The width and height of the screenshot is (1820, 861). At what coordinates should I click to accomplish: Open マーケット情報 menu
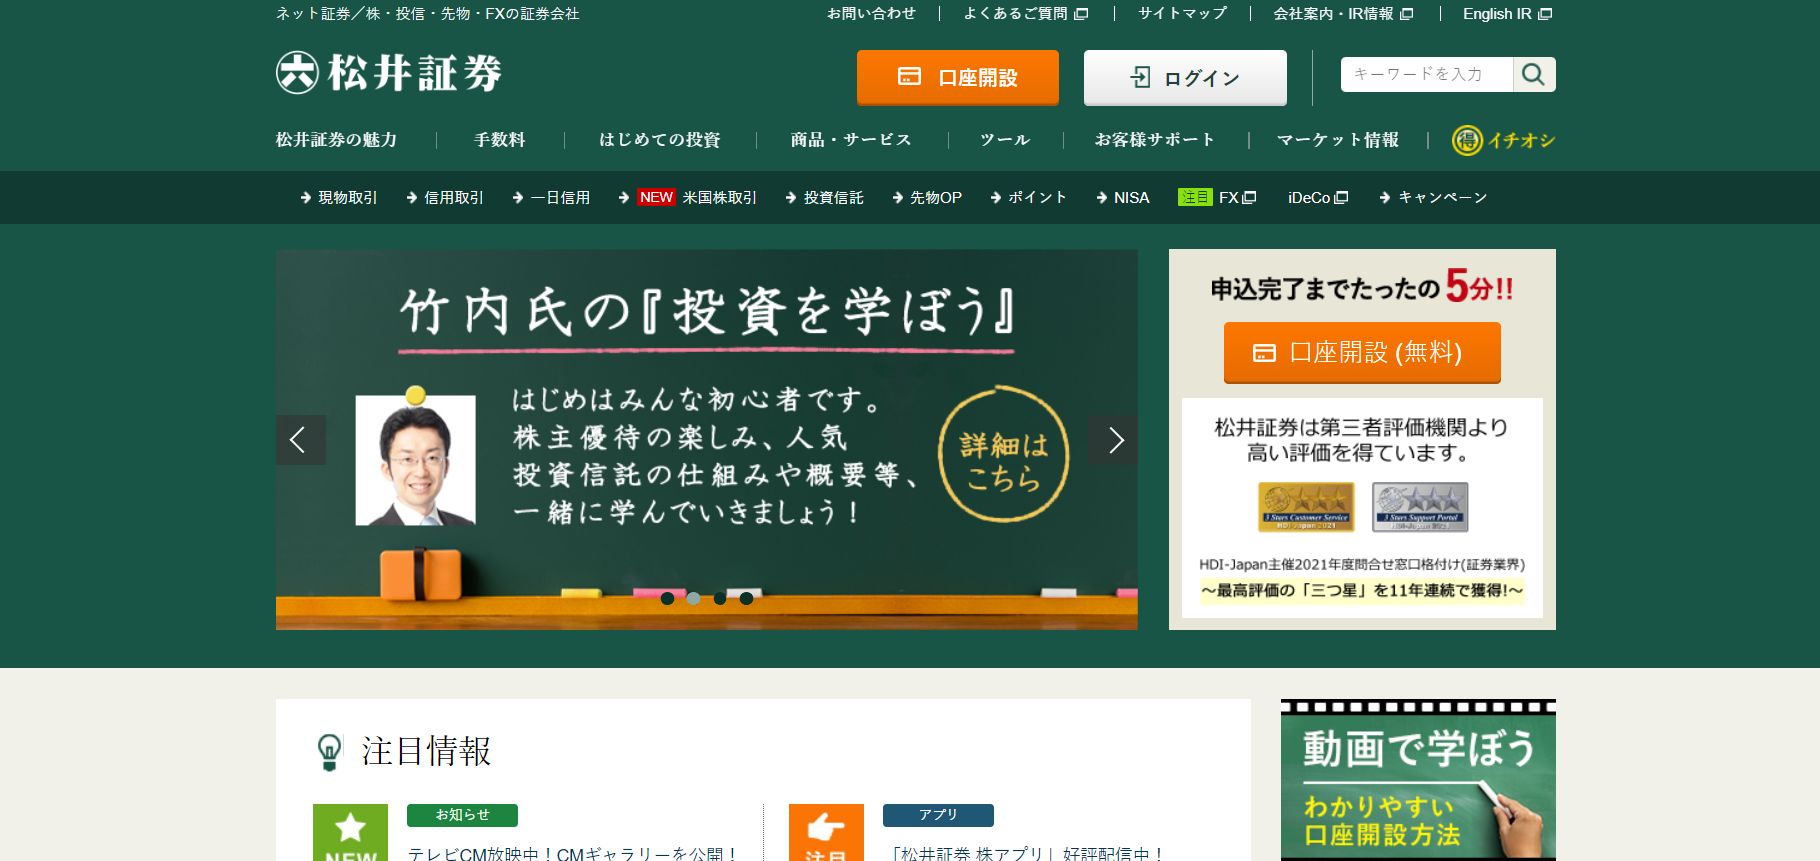(x=1338, y=140)
